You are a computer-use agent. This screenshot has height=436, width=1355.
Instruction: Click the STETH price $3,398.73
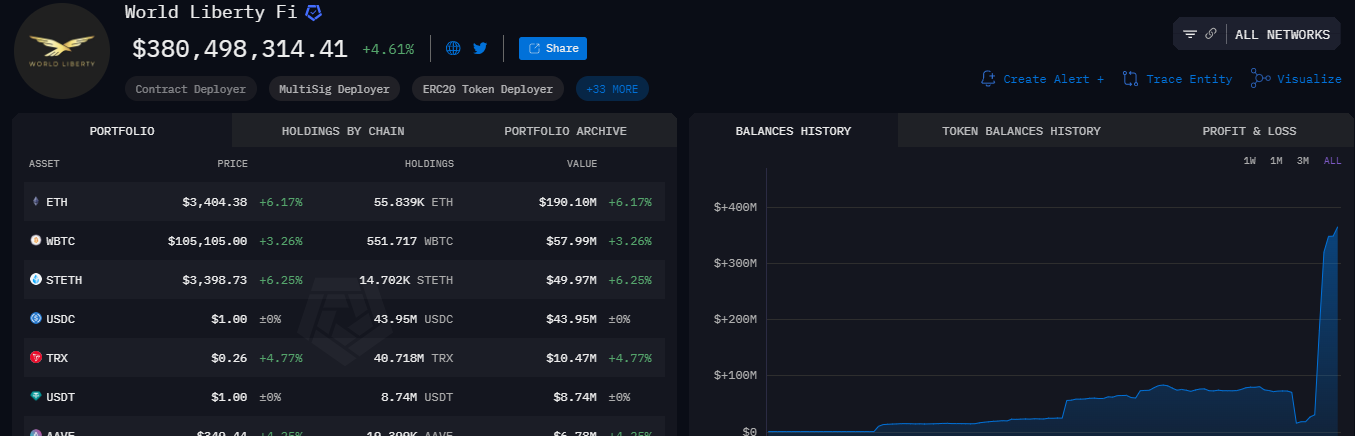point(215,280)
